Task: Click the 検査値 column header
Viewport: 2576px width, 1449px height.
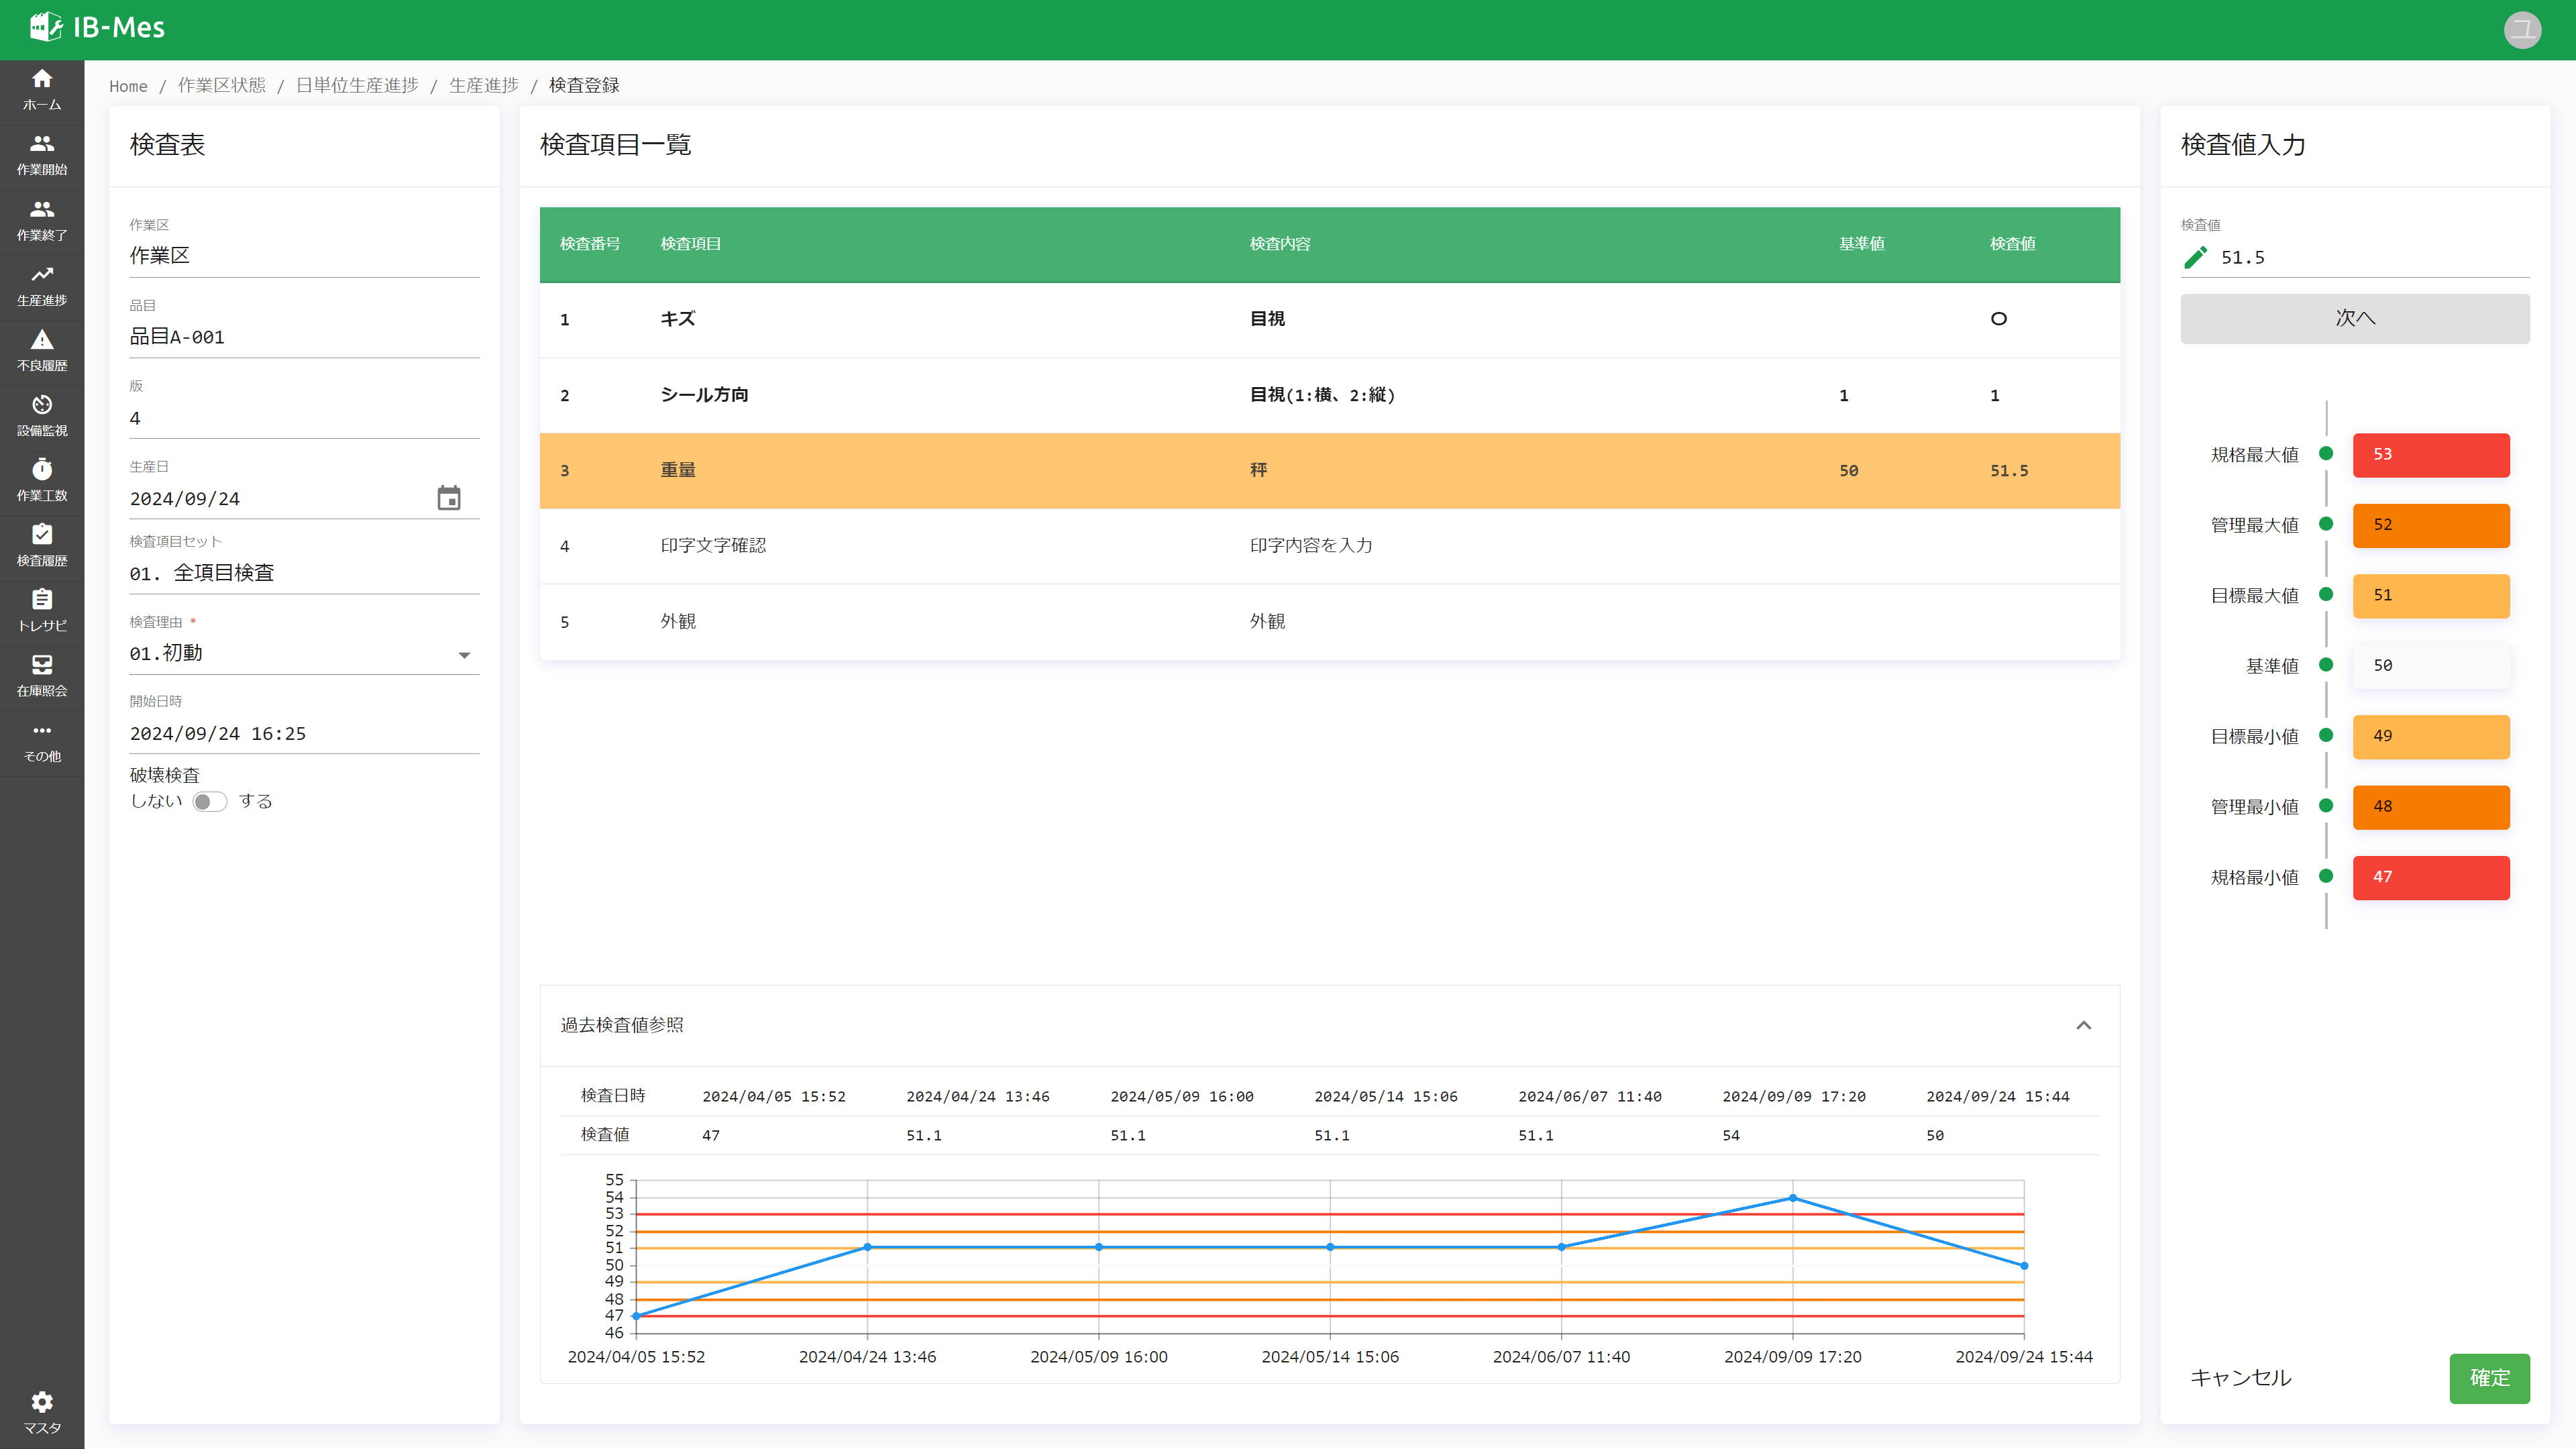Action: pyautogui.click(x=2012, y=244)
